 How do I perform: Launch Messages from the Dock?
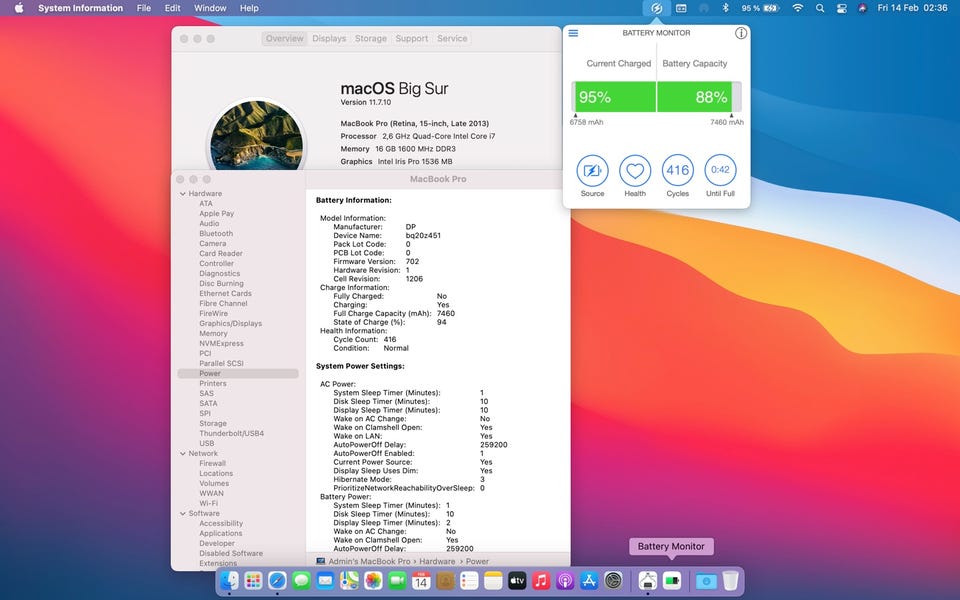[x=301, y=580]
